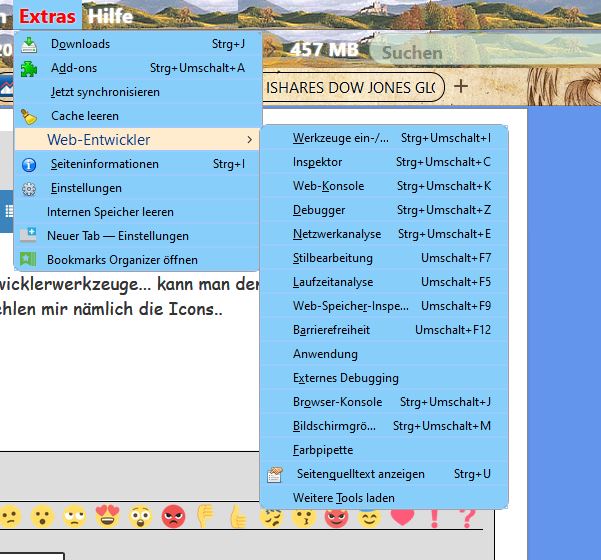
Task: Insert the surprised open-mouth emoji
Action: (x=42, y=516)
